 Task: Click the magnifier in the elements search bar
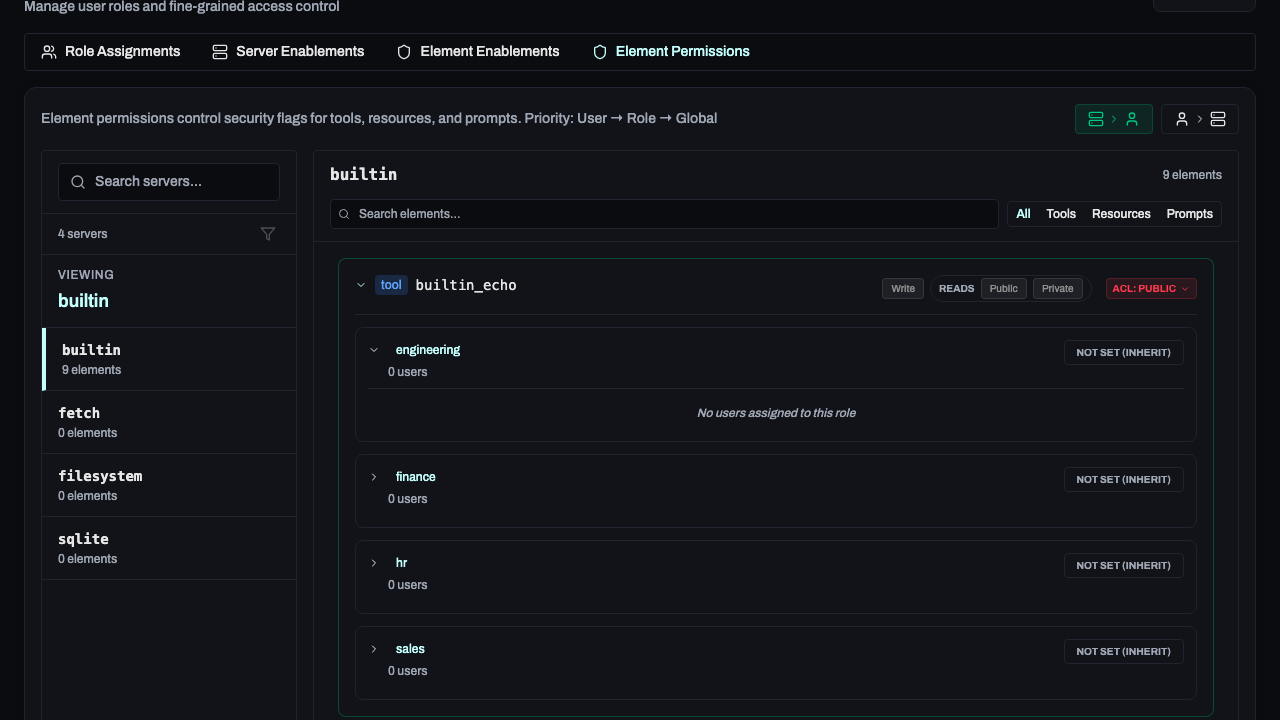pos(344,213)
